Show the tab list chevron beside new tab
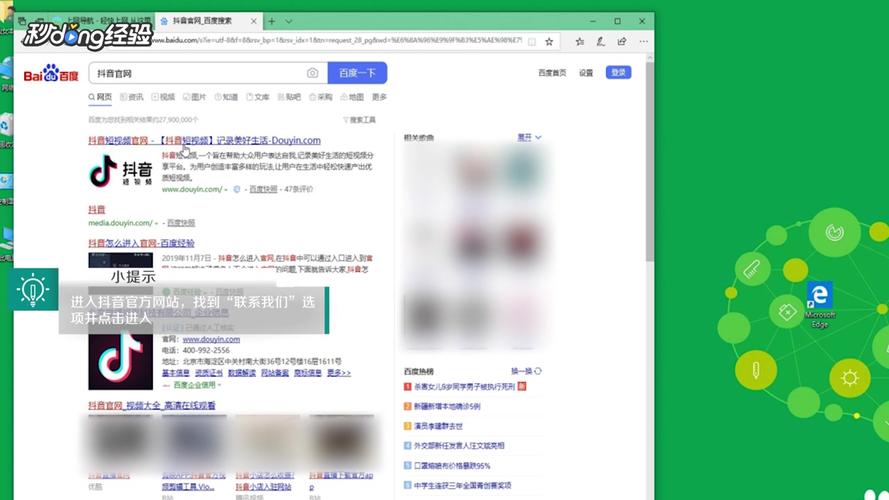The width and height of the screenshot is (889, 500). 289,21
